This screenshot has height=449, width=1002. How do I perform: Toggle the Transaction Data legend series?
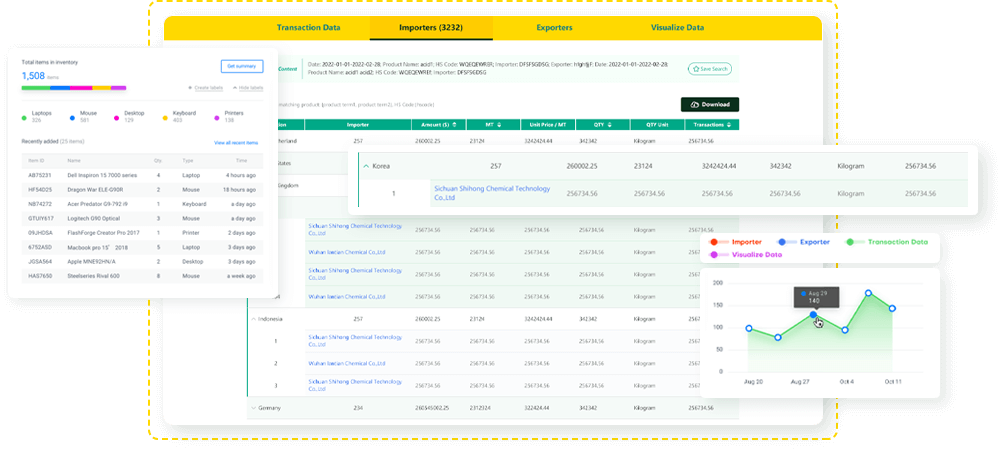[x=850, y=242]
